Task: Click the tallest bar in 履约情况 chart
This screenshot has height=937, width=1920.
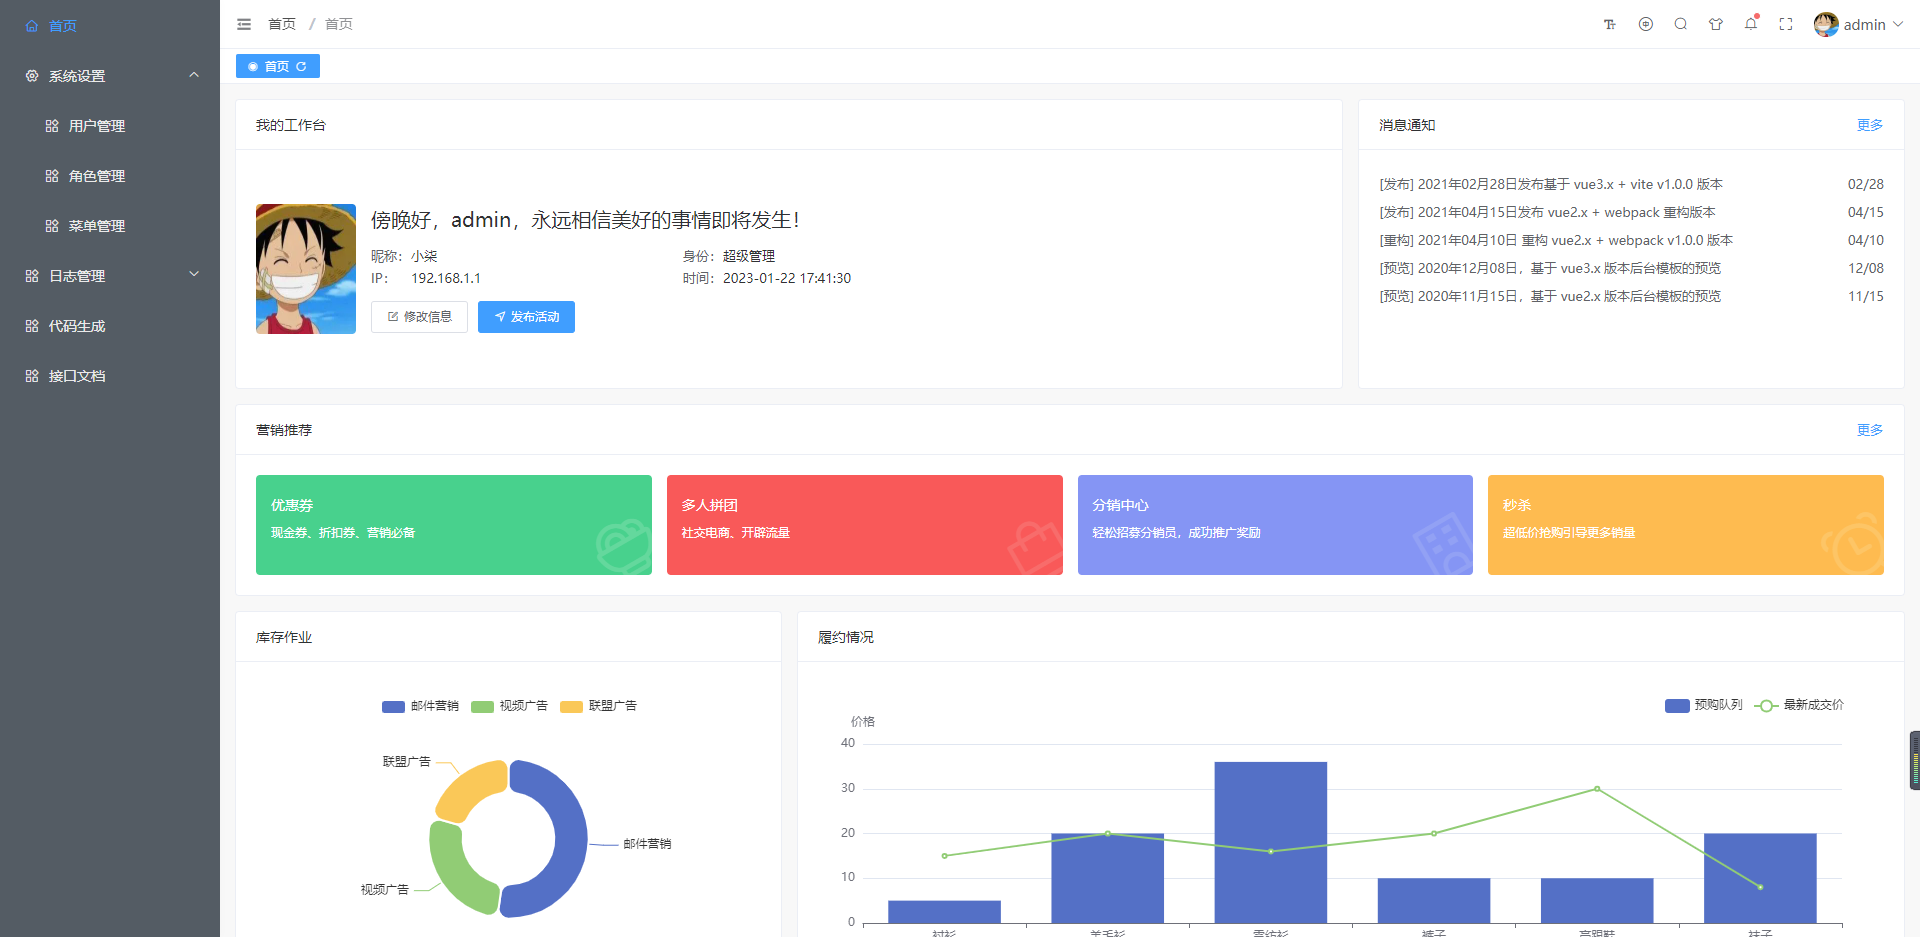Action: (1271, 842)
